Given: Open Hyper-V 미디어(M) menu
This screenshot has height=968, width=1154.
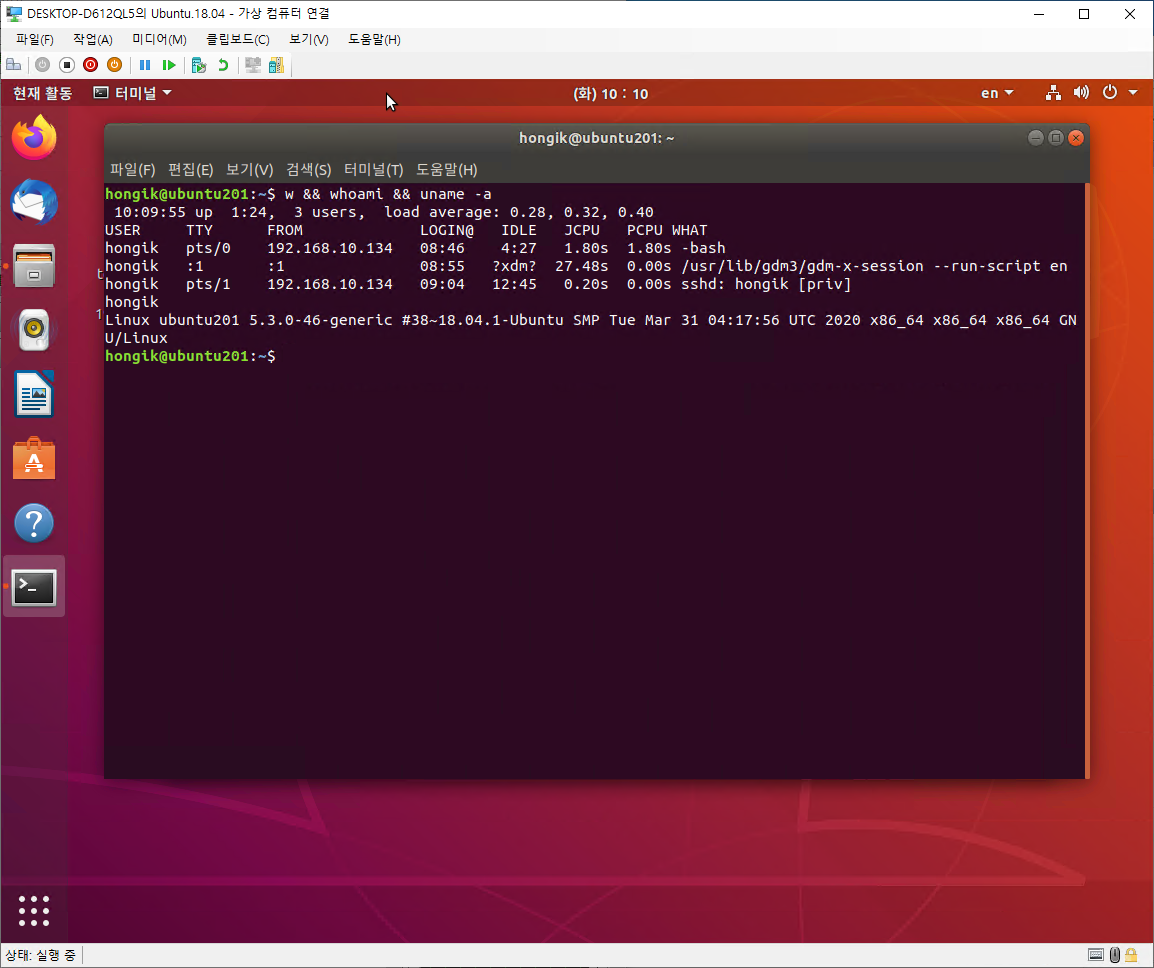Looking at the screenshot, I should click(x=159, y=40).
